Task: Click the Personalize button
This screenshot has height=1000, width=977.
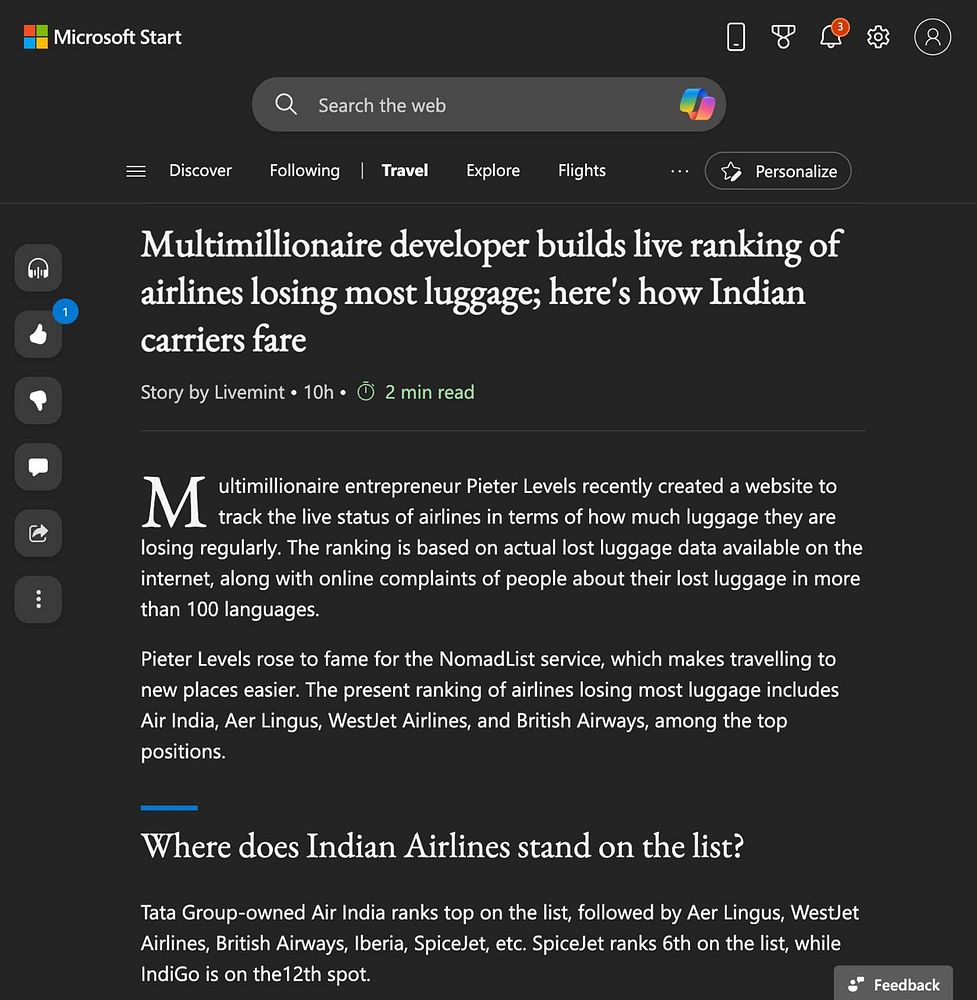Action: pyautogui.click(x=778, y=171)
